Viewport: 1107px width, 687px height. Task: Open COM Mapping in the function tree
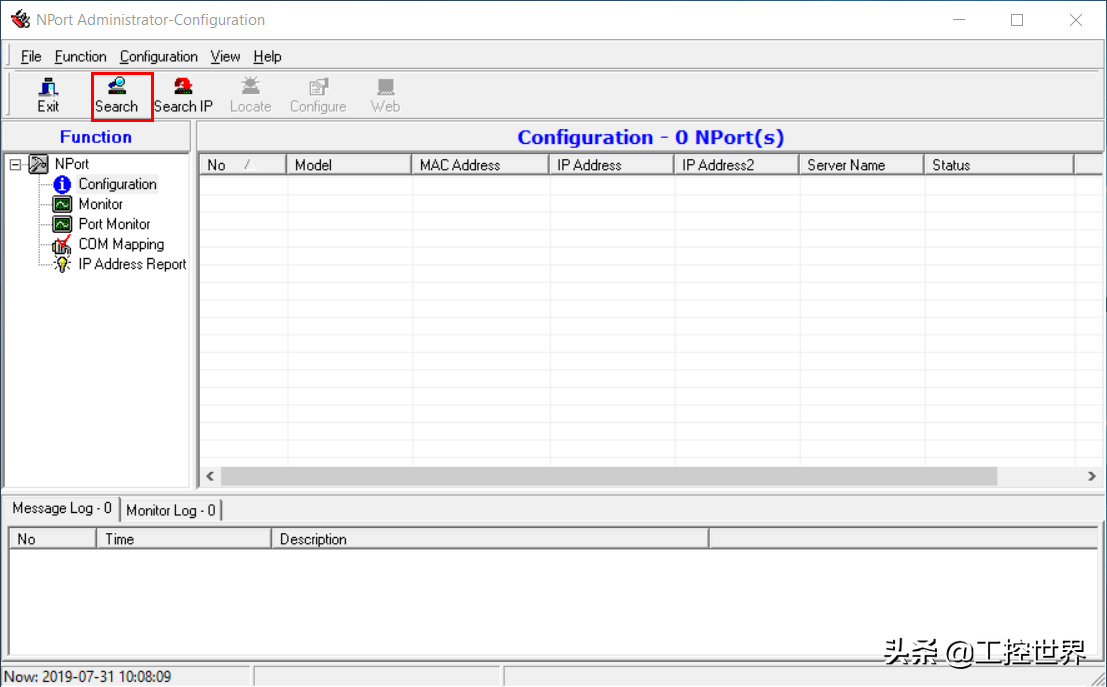pos(121,244)
